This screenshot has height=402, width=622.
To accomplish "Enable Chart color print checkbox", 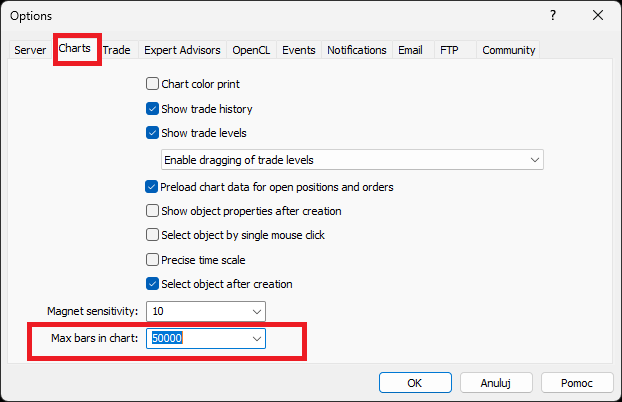I will click(153, 84).
